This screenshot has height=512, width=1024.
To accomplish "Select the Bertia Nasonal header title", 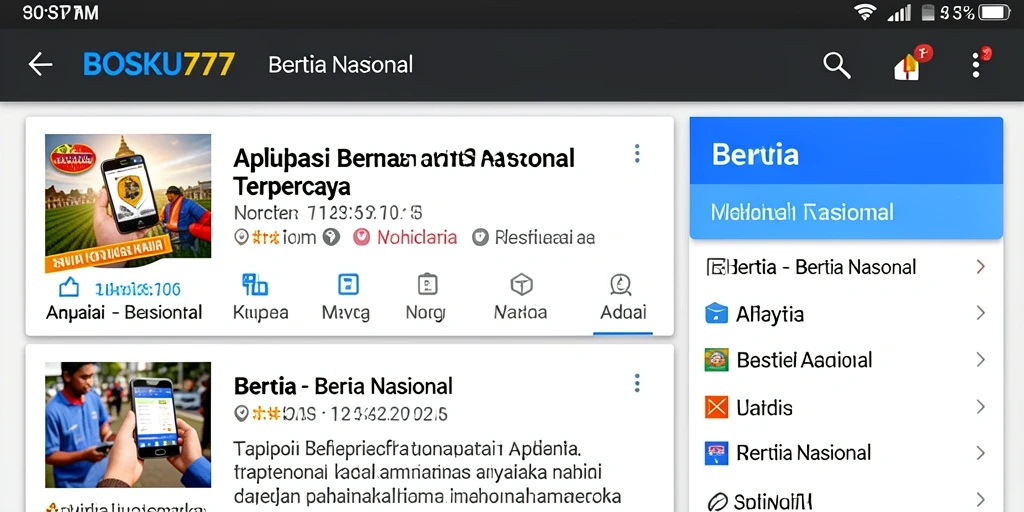I will click(x=340, y=65).
